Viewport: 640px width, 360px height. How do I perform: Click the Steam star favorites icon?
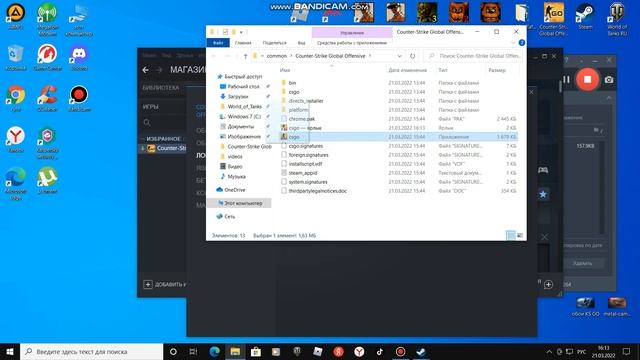pyautogui.click(x=543, y=194)
